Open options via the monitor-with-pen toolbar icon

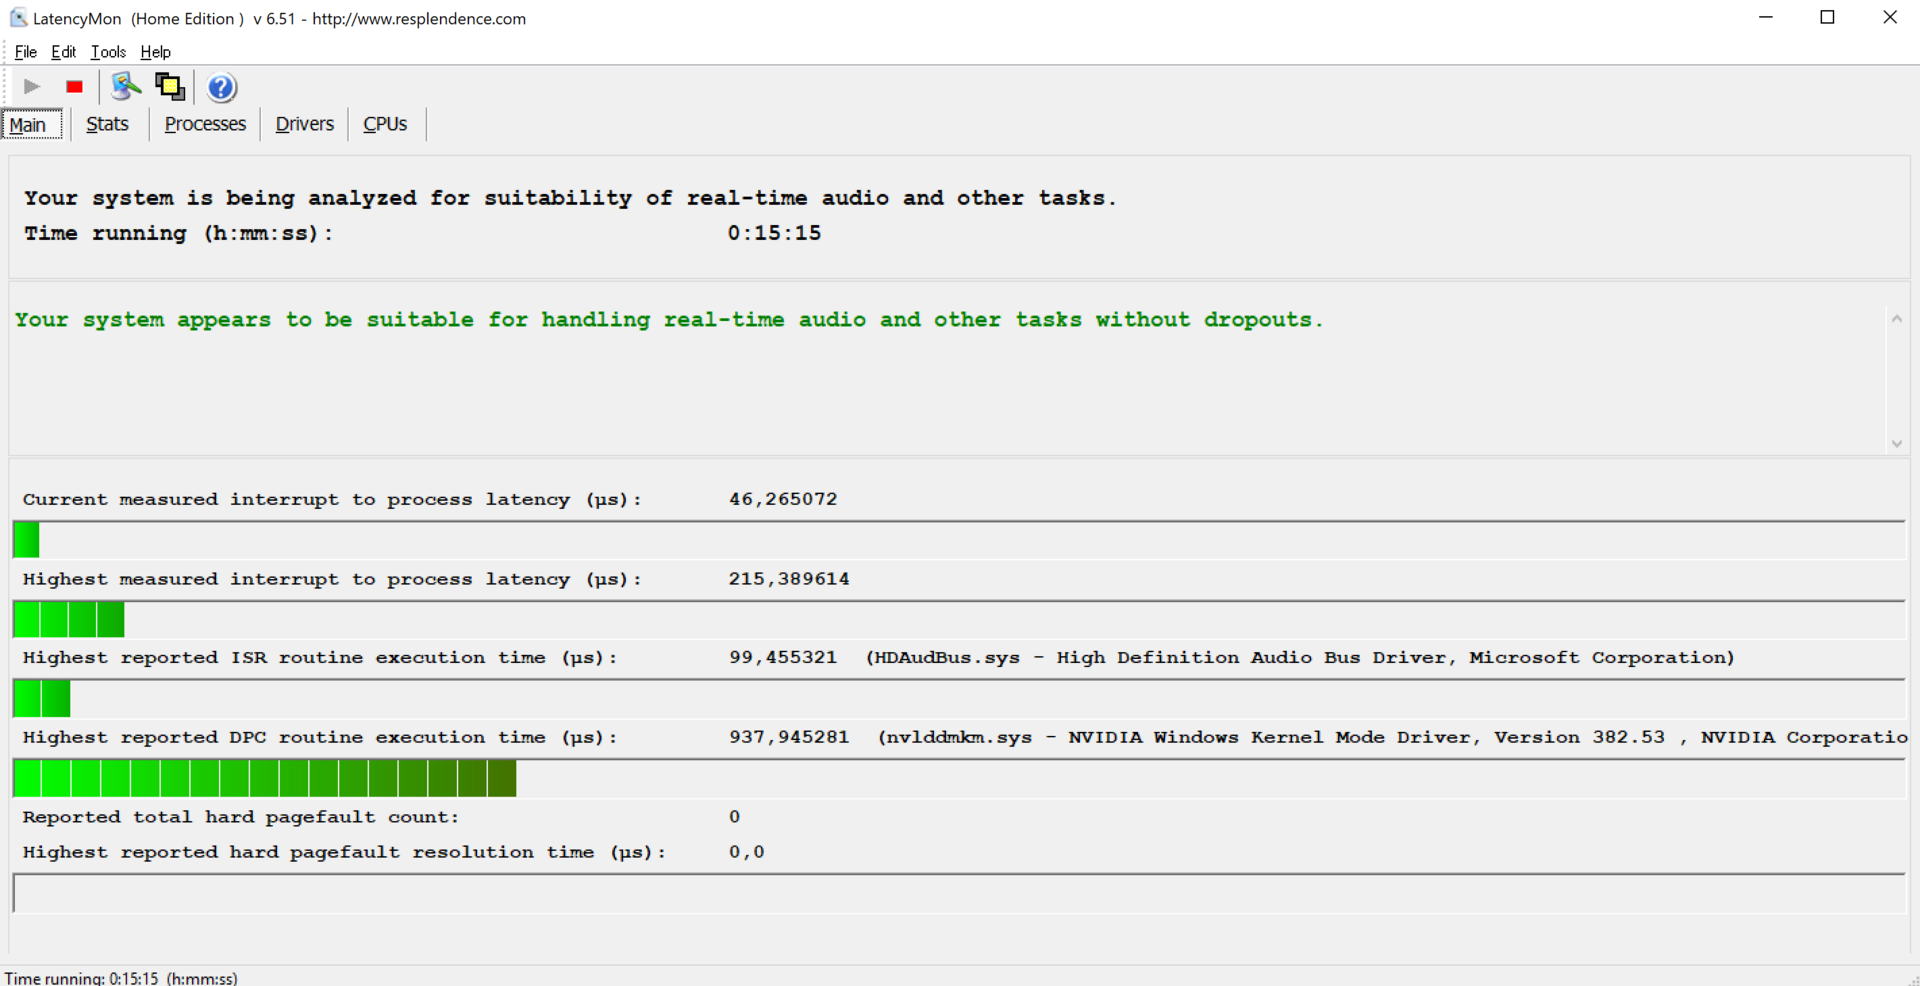click(125, 87)
